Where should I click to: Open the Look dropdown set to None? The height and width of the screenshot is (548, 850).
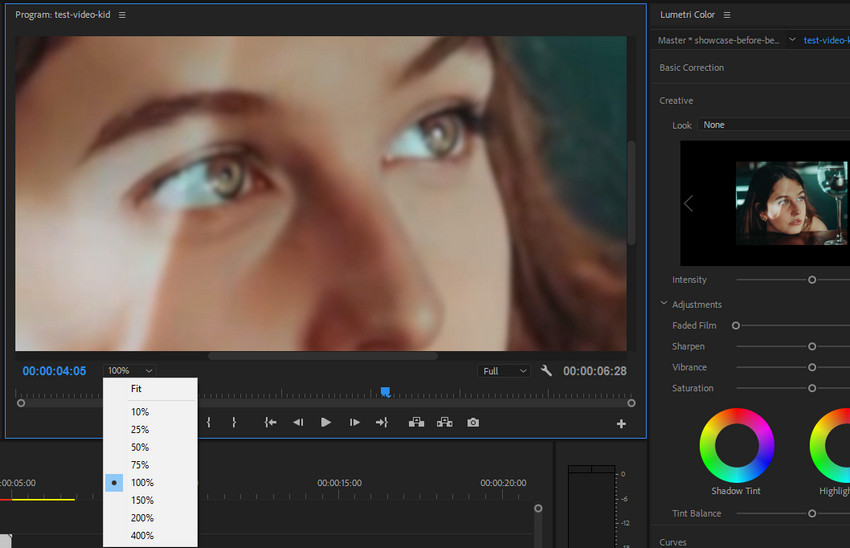pyautogui.click(x=772, y=125)
